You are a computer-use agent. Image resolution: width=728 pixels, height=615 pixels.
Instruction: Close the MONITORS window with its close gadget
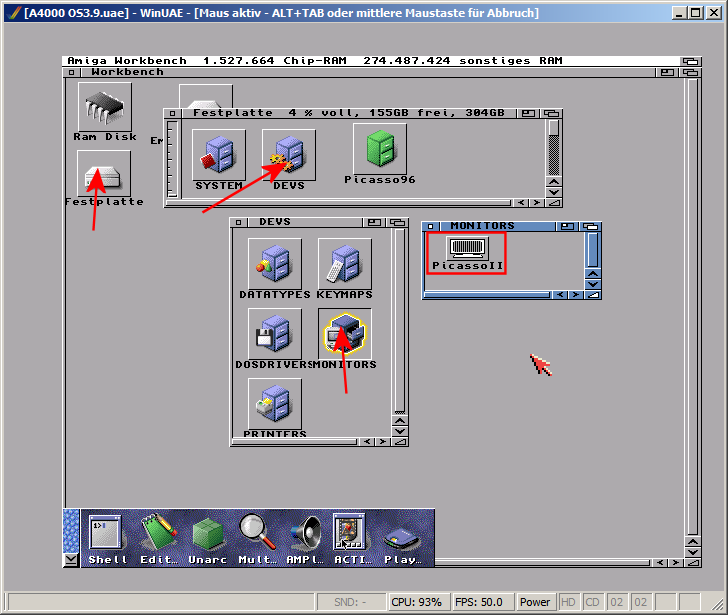coord(430,226)
